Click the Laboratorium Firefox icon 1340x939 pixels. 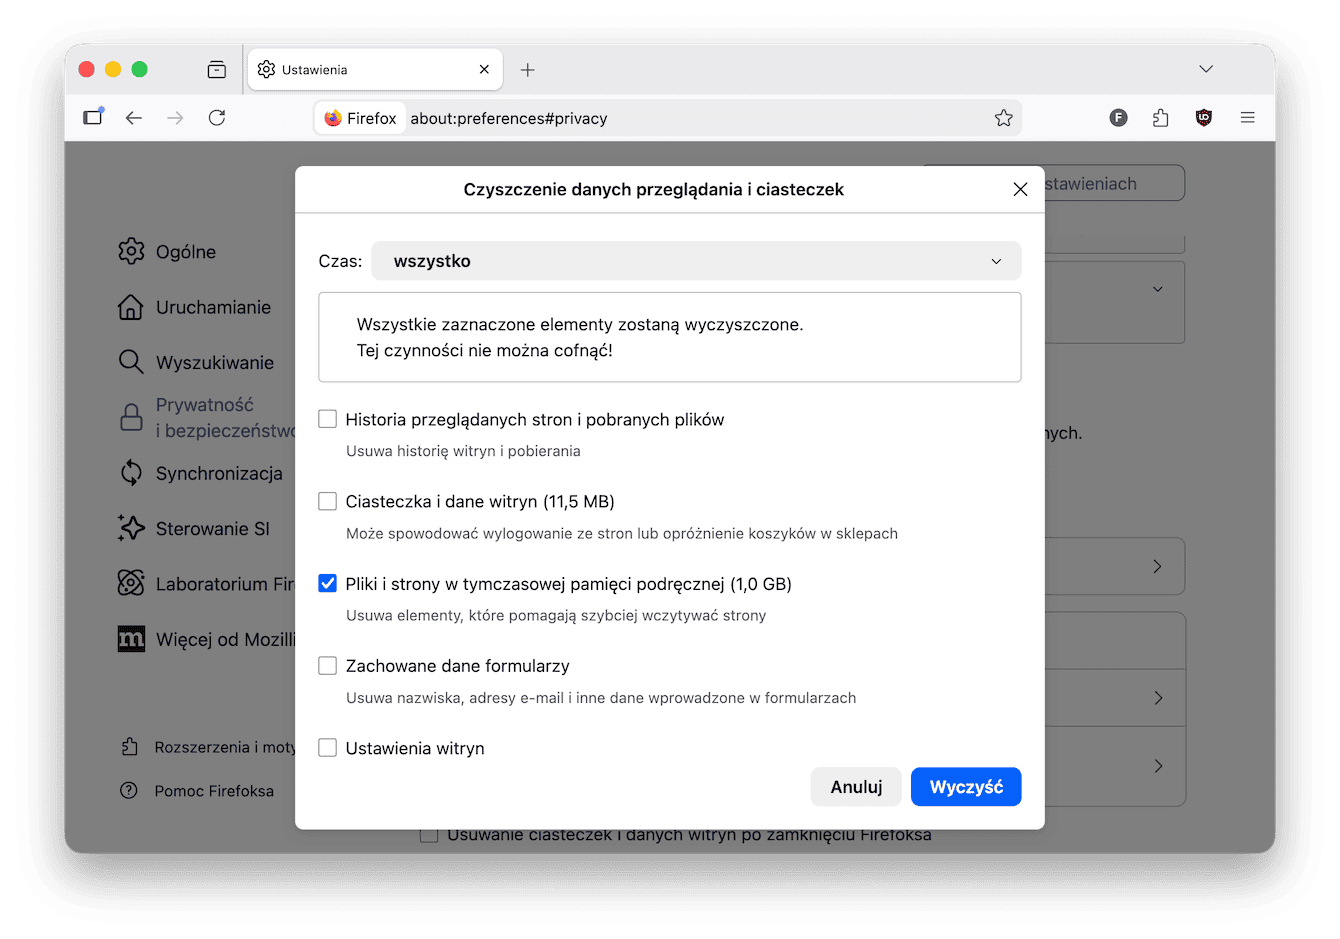pos(131,583)
